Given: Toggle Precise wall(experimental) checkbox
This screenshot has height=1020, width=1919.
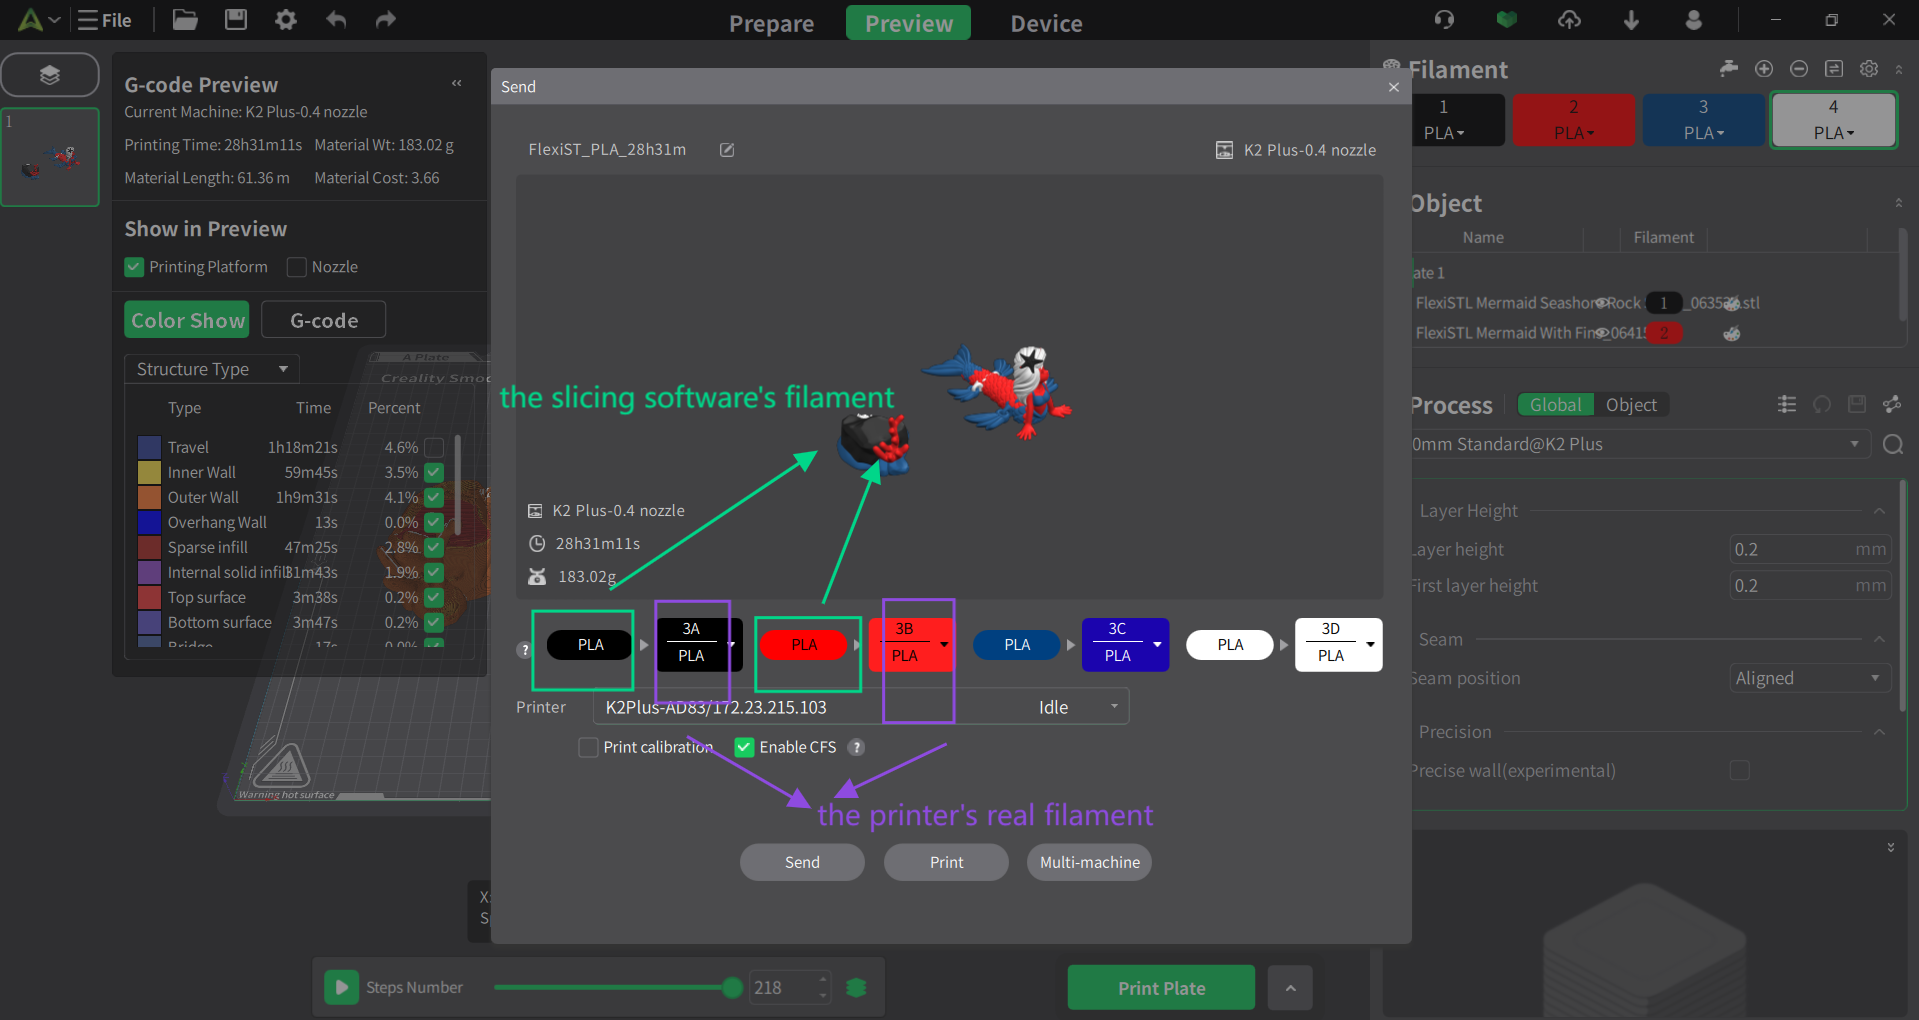Looking at the screenshot, I should pos(1739,770).
